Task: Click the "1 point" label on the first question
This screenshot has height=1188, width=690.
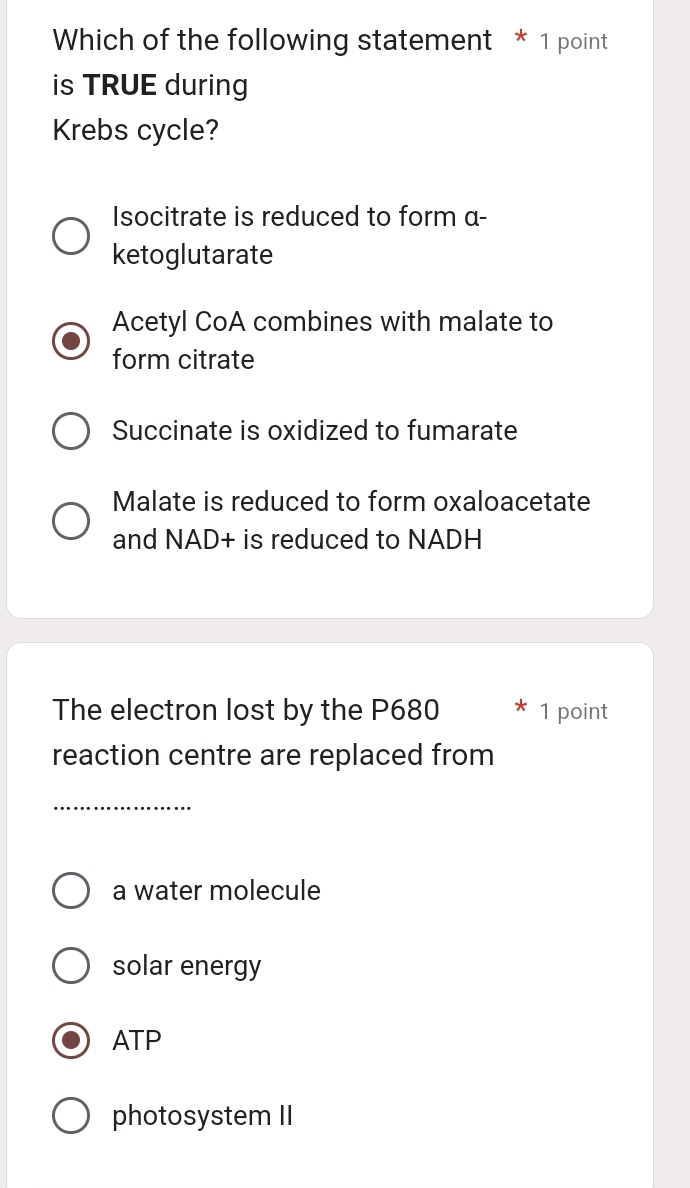Action: pyautogui.click(x=573, y=41)
